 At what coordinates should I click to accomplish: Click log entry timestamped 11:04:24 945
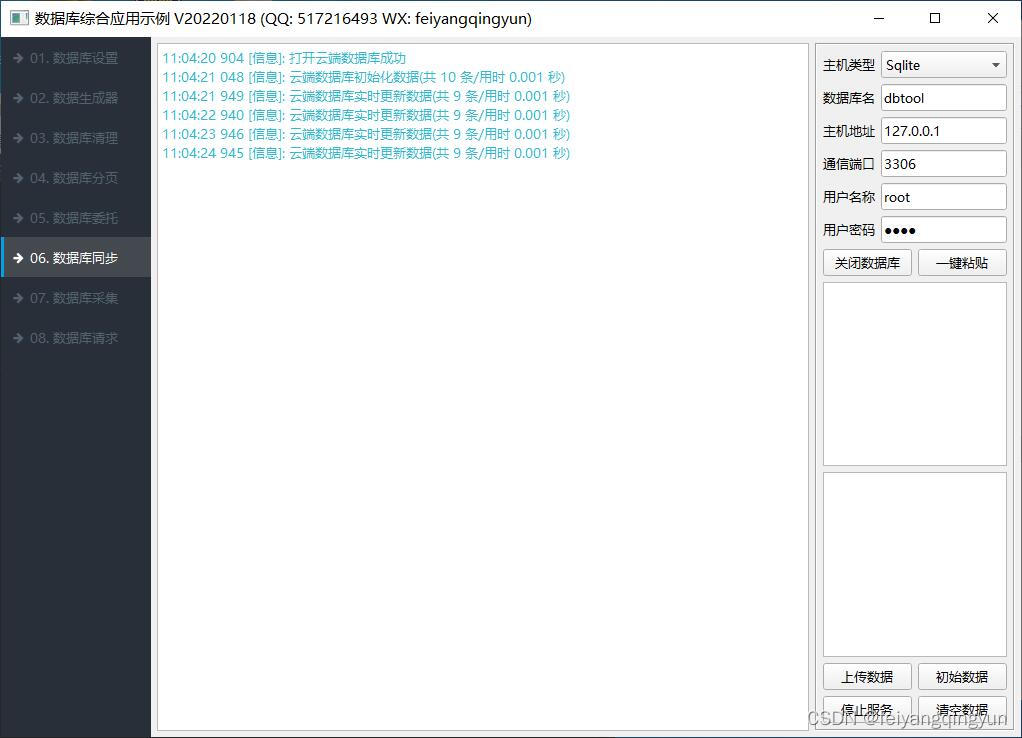point(366,153)
